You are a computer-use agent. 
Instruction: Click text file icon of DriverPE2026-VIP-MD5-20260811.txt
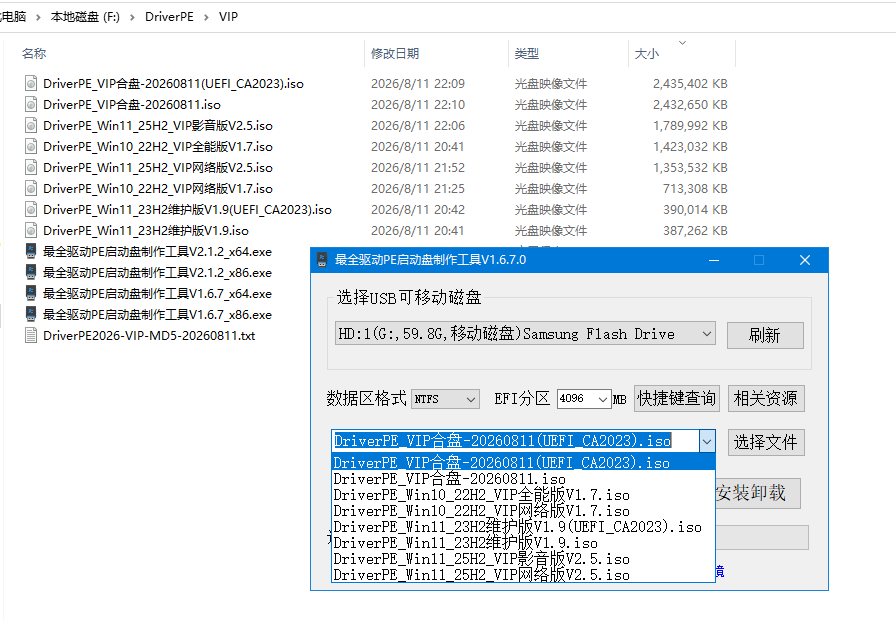(31, 335)
